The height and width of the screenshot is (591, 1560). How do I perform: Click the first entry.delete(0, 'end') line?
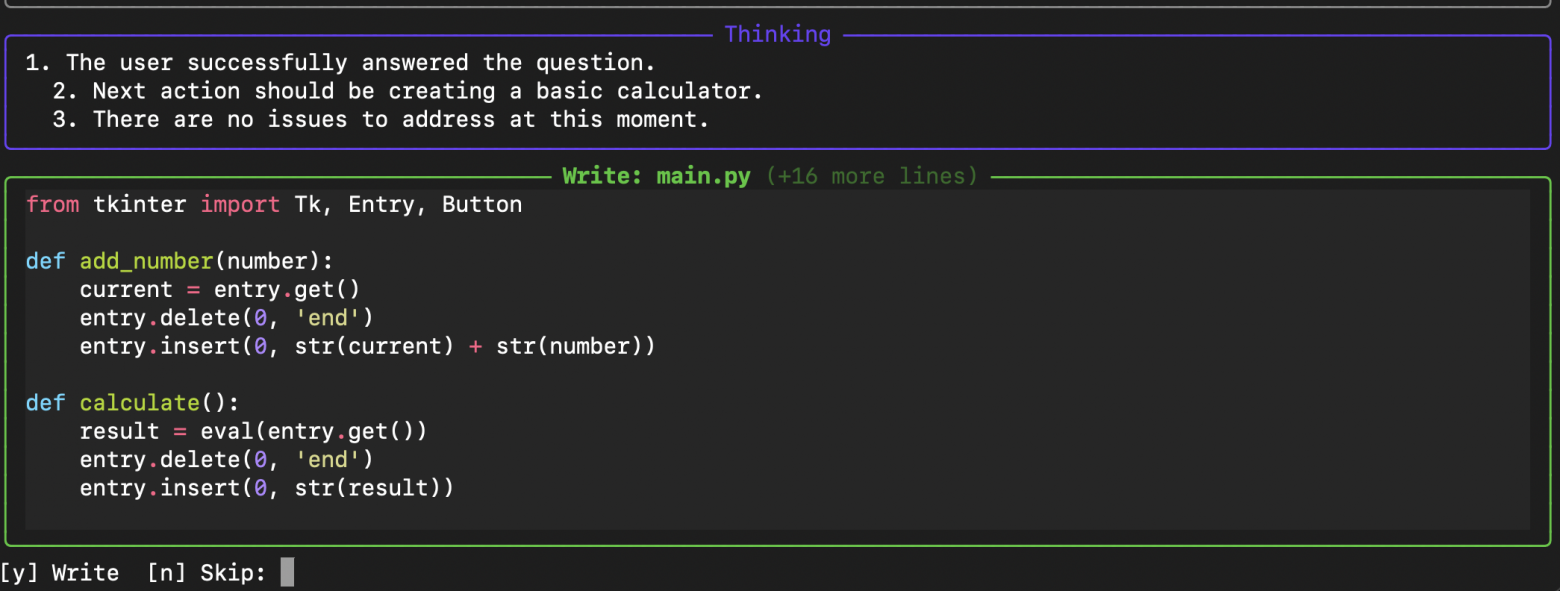click(226, 318)
